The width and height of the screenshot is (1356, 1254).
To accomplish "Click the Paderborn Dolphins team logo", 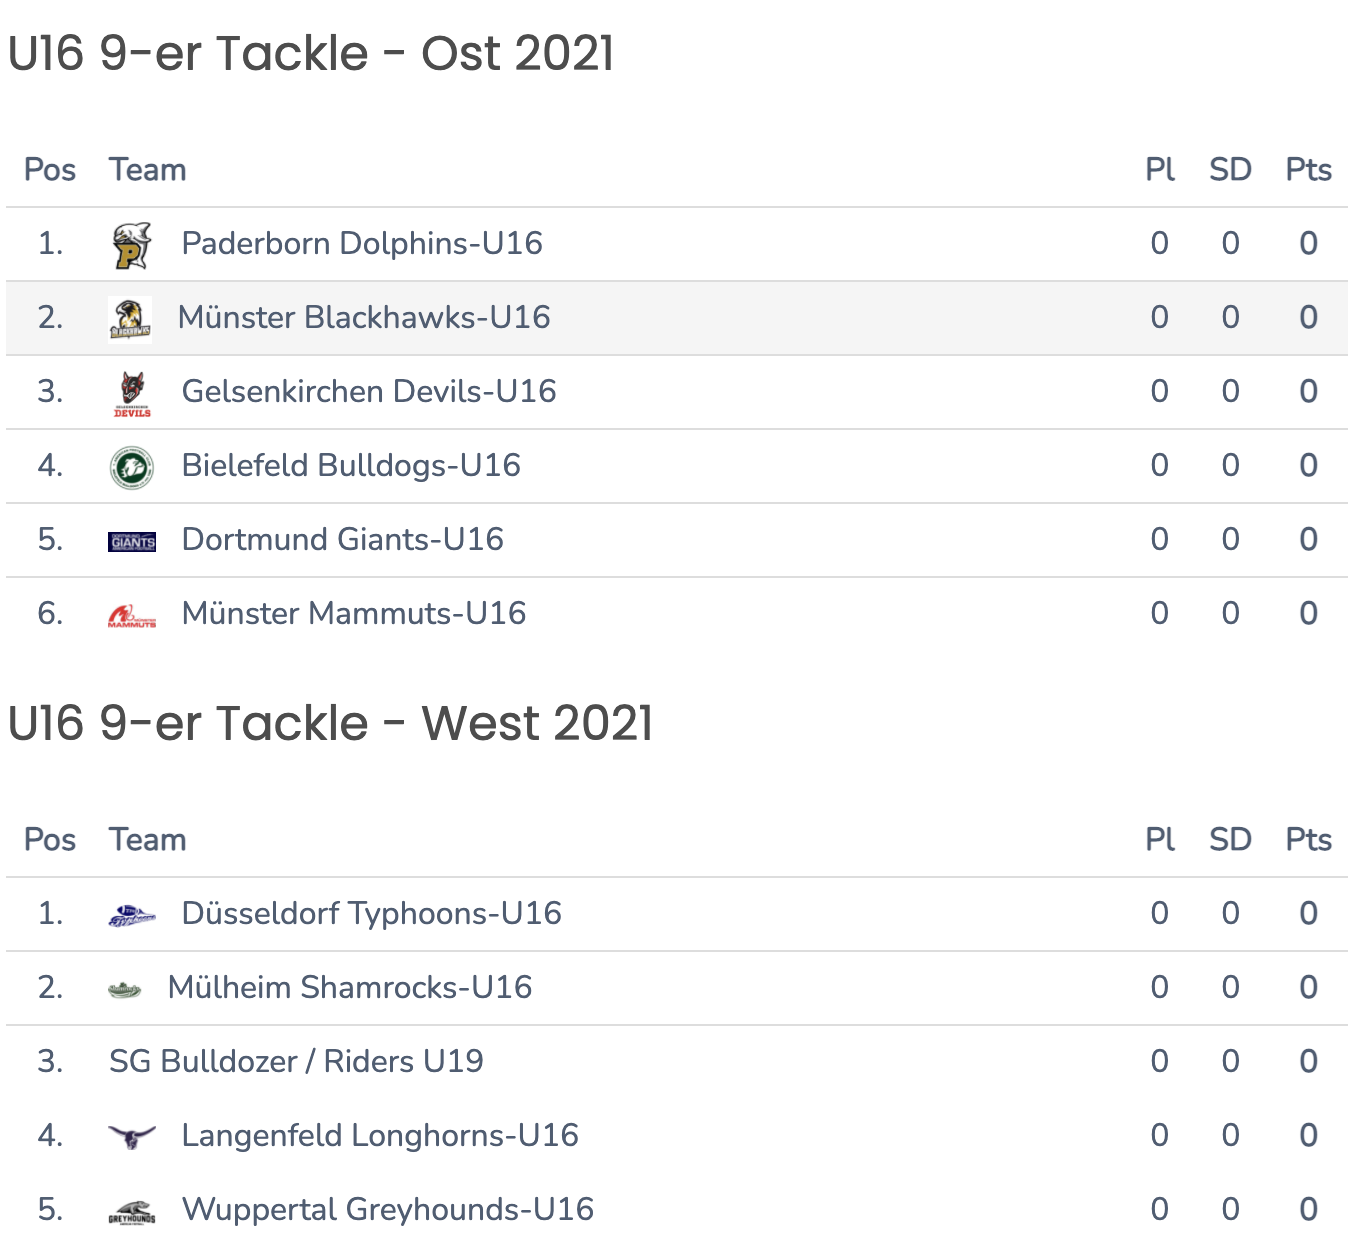I will [132, 246].
